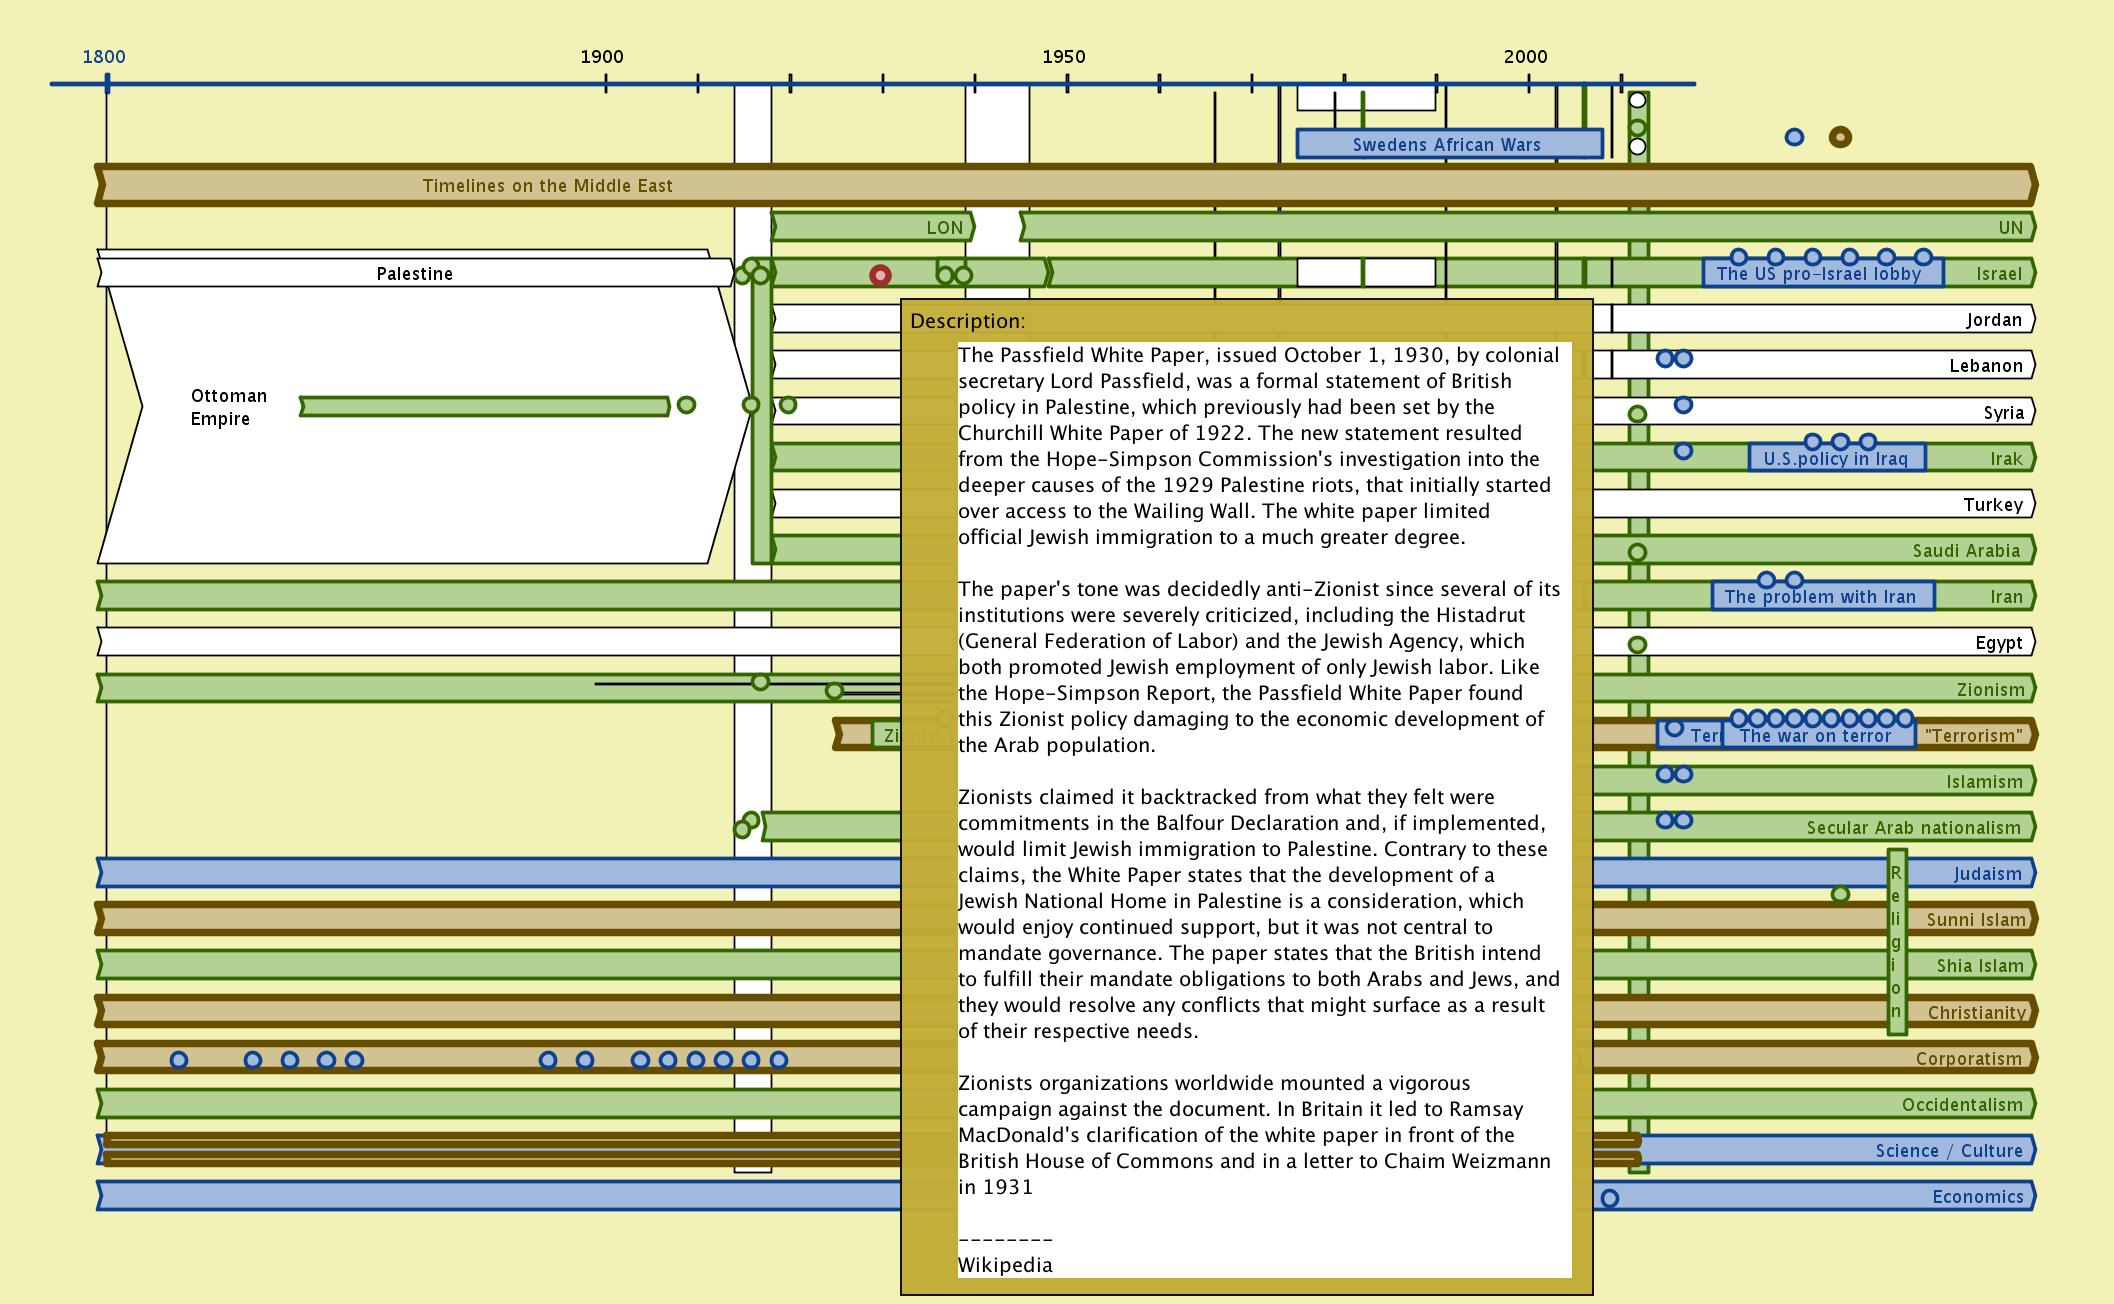Select the Palestine timeline band
Image resolution: width=2114 pixels, height=1304 pixels.
414,273
